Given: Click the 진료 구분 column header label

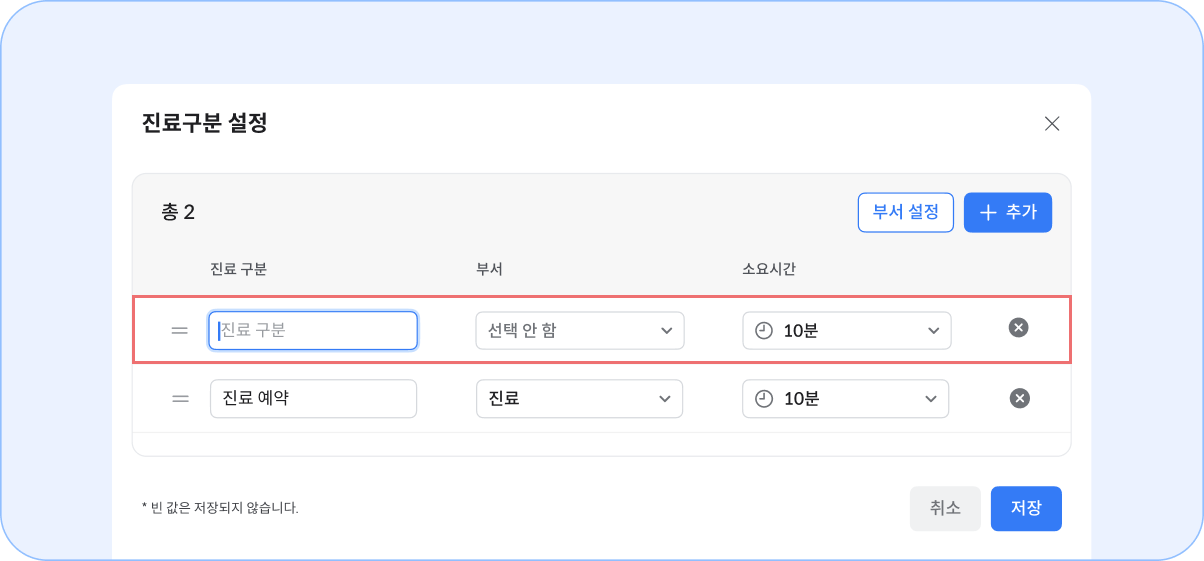Looking at the screenshot, I should [x=238, y=268].
